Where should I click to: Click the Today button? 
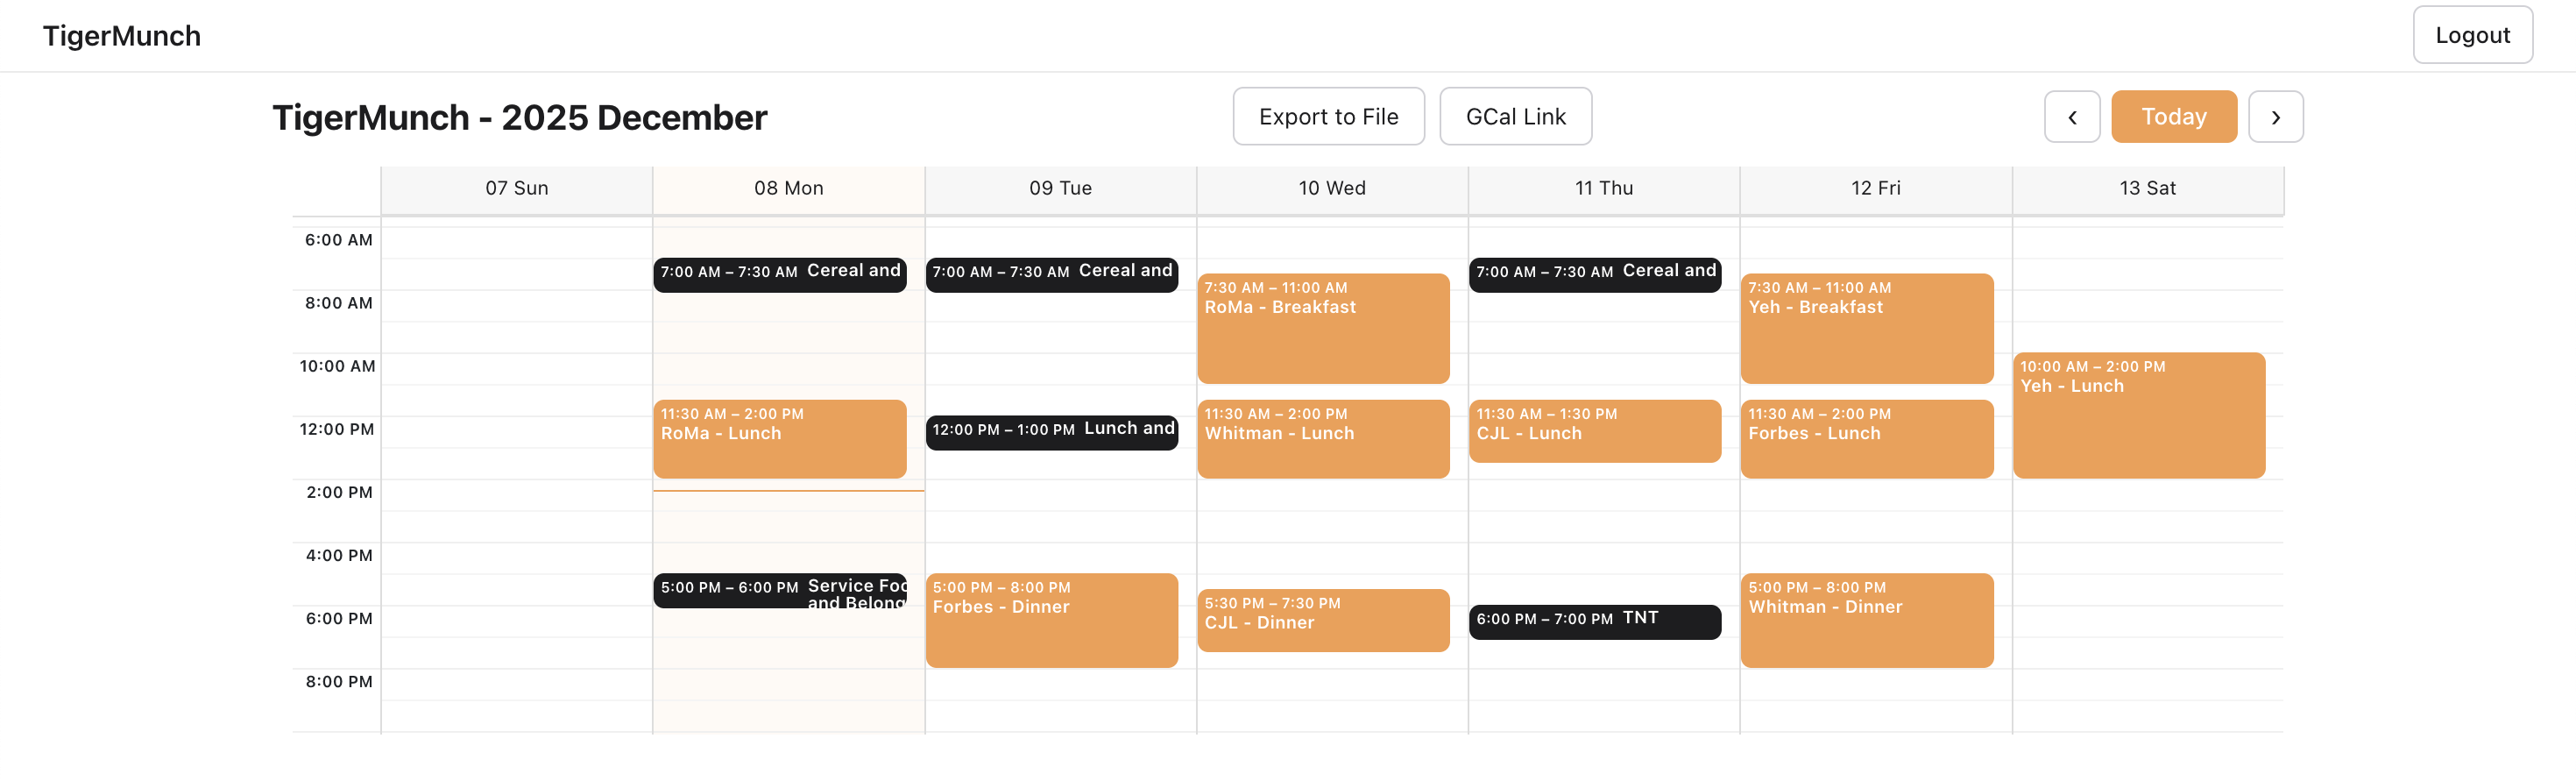coord(2173,117)
